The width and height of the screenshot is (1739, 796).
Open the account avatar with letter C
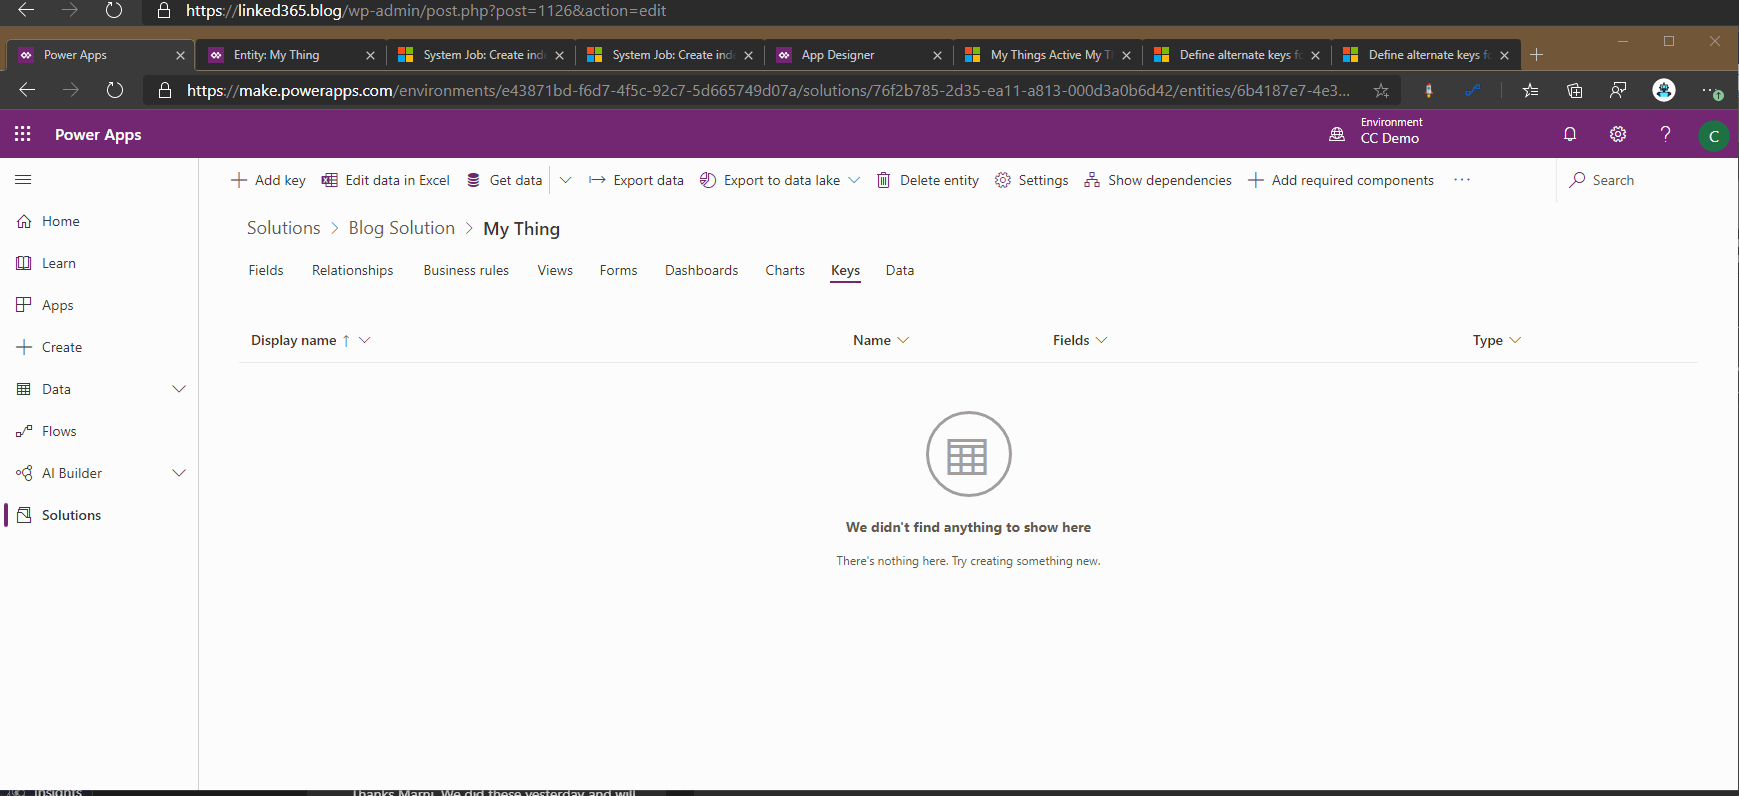[1714, 136]
